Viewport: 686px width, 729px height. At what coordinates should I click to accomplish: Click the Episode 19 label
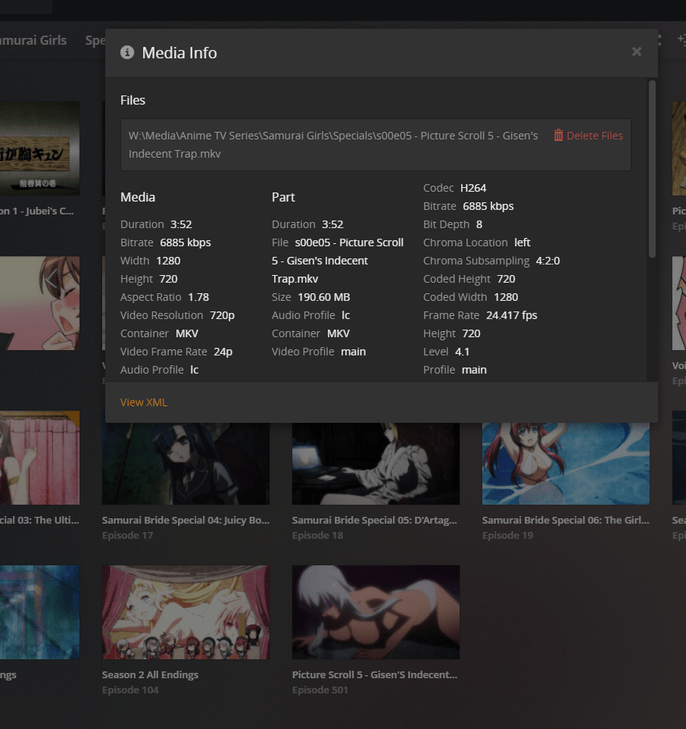point(508,536)
